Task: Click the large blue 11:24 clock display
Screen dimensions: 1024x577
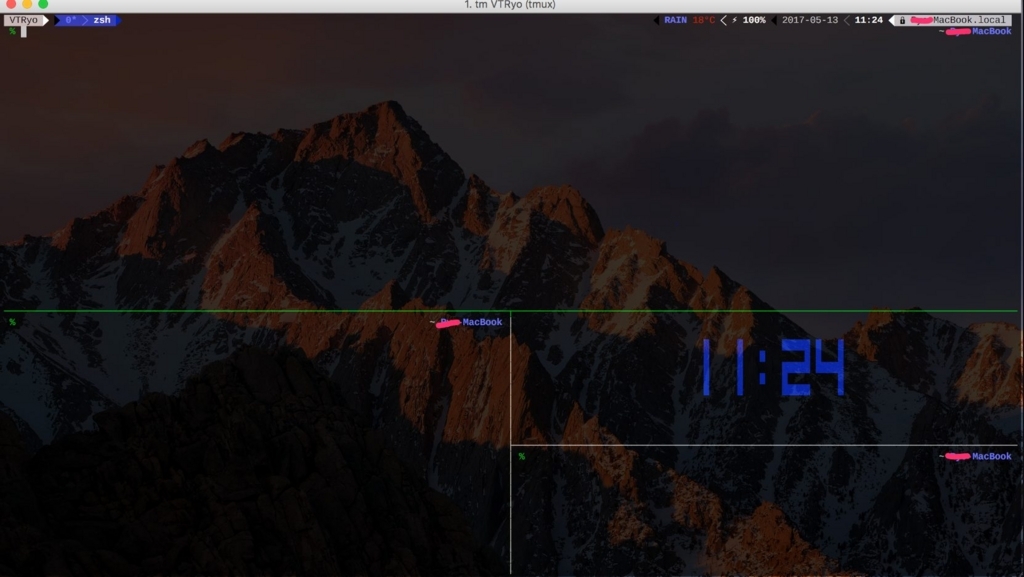Action: click(x=773, y=367)
